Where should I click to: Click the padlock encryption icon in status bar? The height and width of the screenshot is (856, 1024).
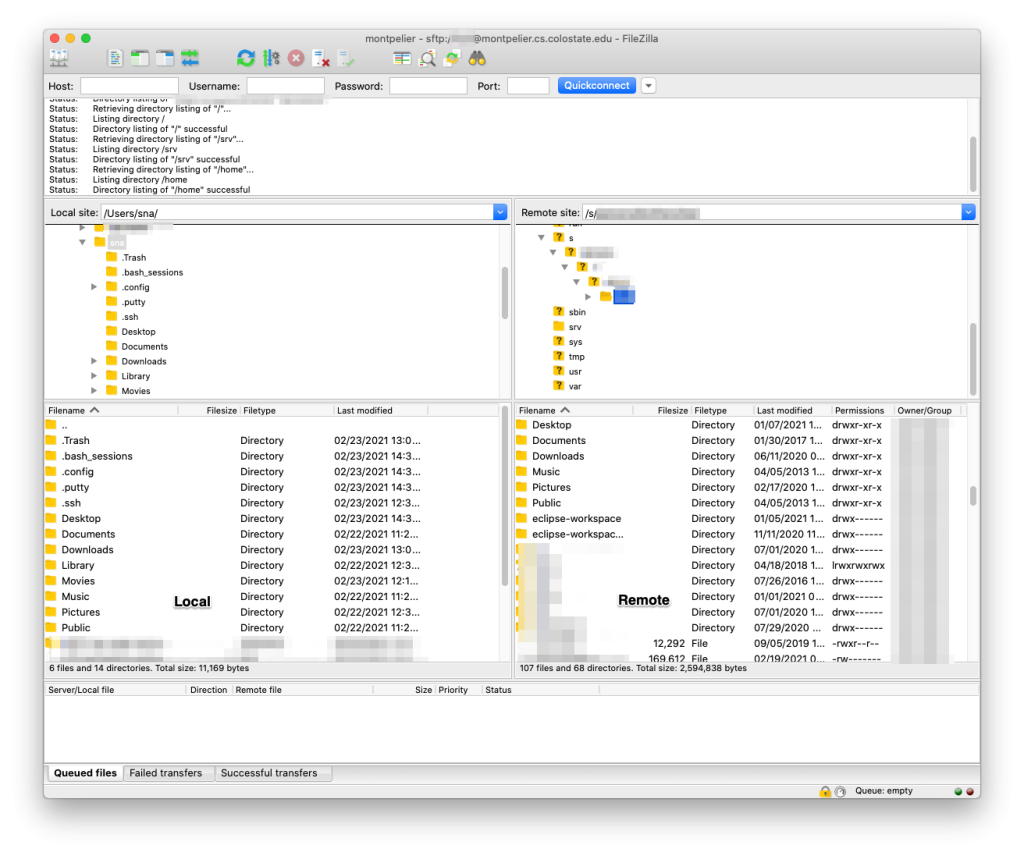point(825,791)
